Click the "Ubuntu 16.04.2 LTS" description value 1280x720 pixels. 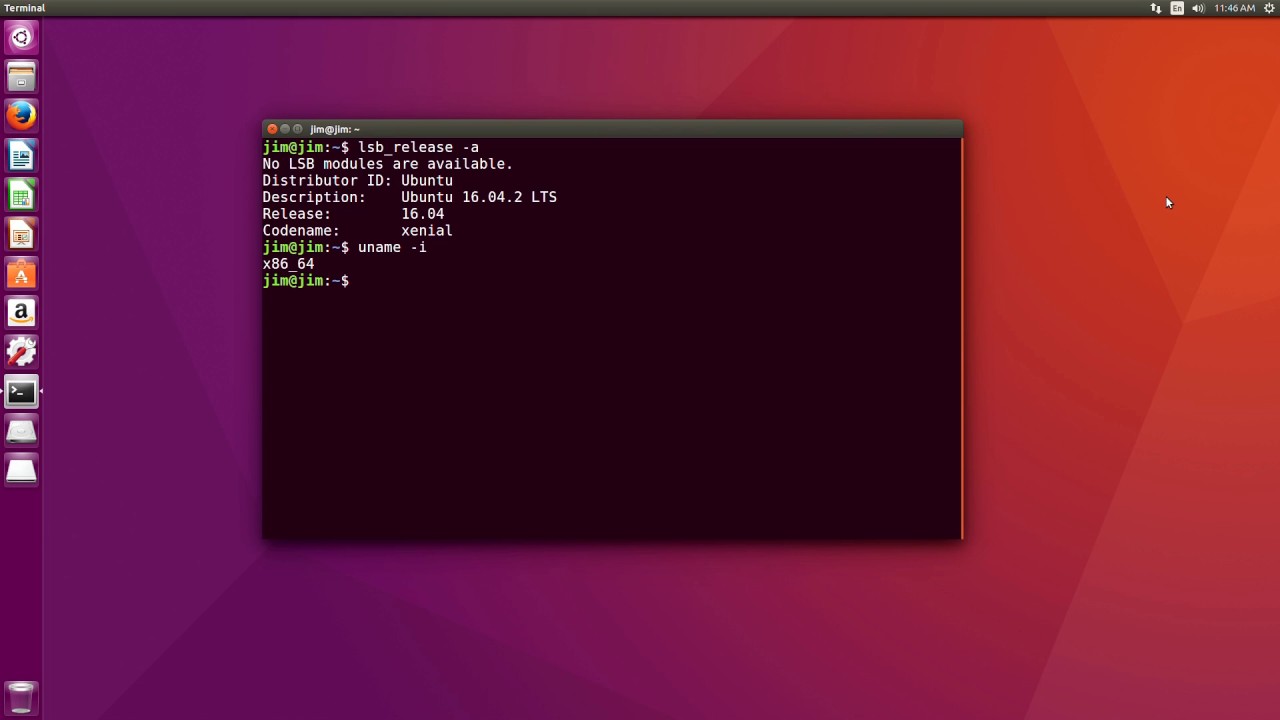[479, 197]
